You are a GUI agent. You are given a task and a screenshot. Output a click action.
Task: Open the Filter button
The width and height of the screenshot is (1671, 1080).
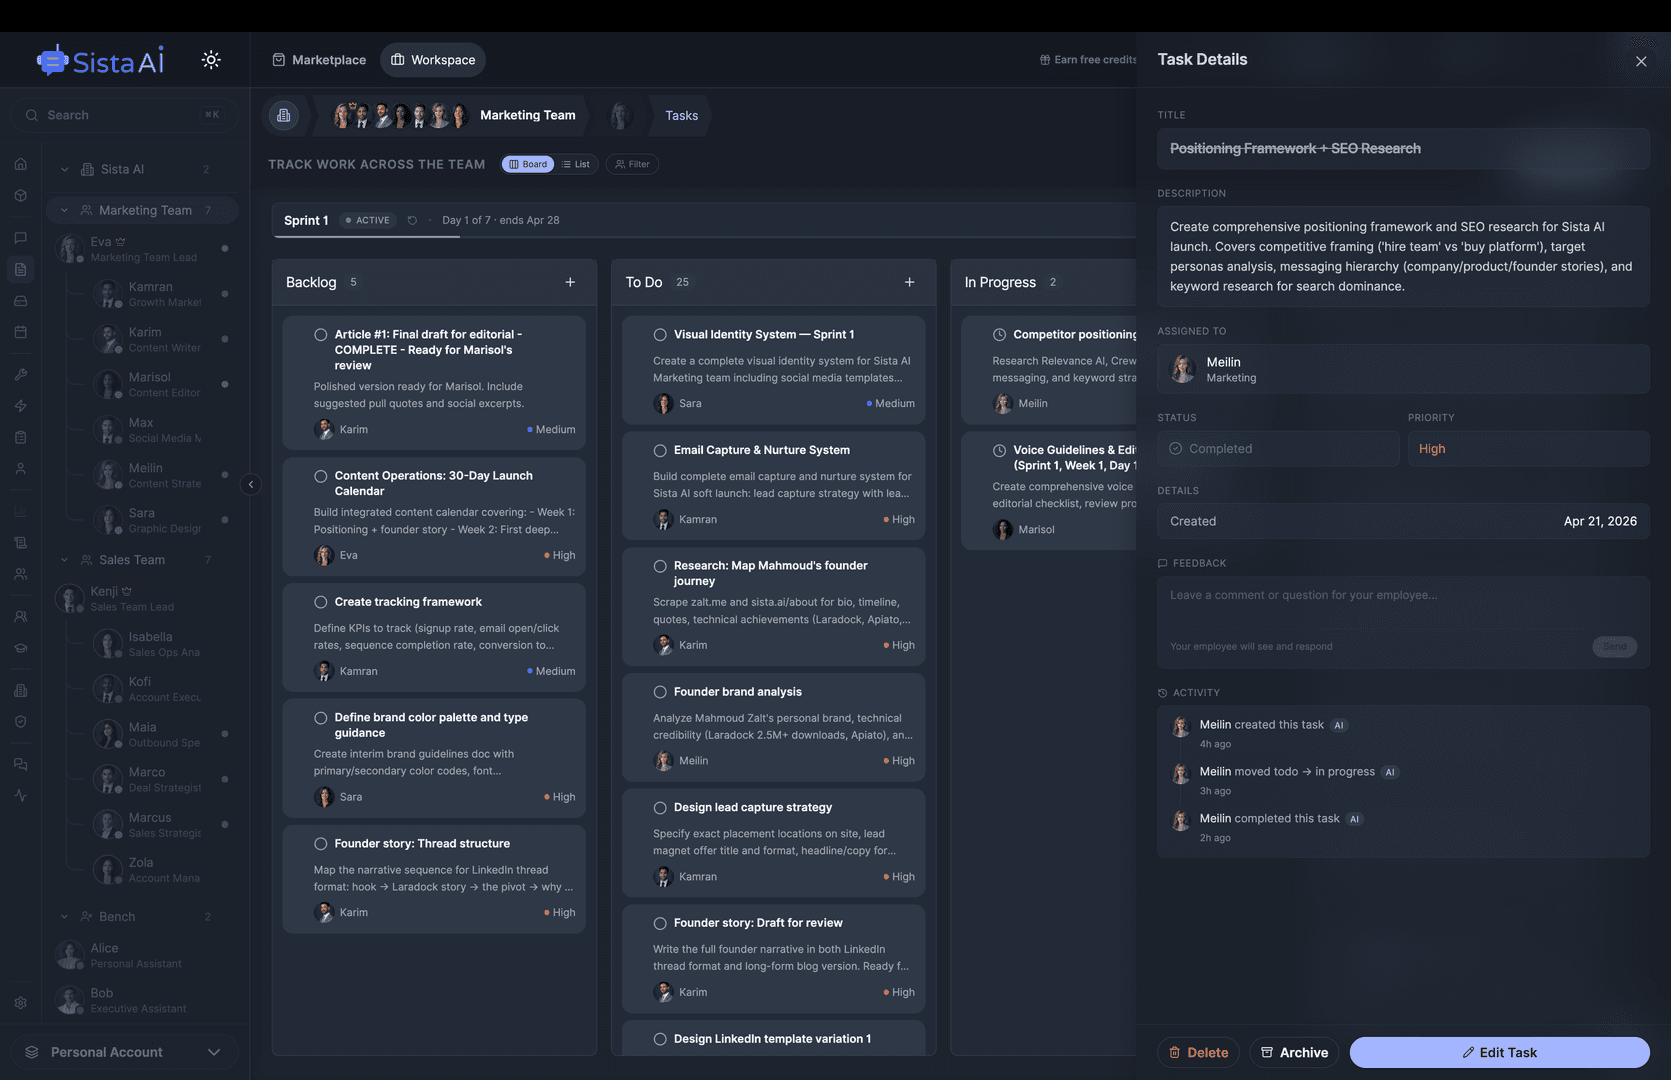(632, 164)
